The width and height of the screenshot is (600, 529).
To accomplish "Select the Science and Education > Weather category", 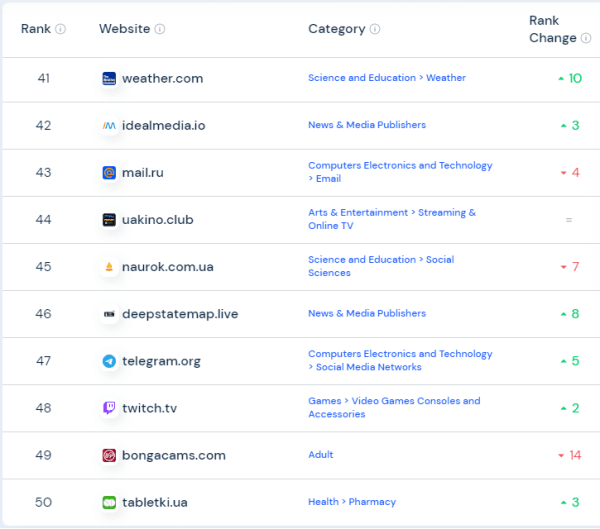I will tap(386, 78).
